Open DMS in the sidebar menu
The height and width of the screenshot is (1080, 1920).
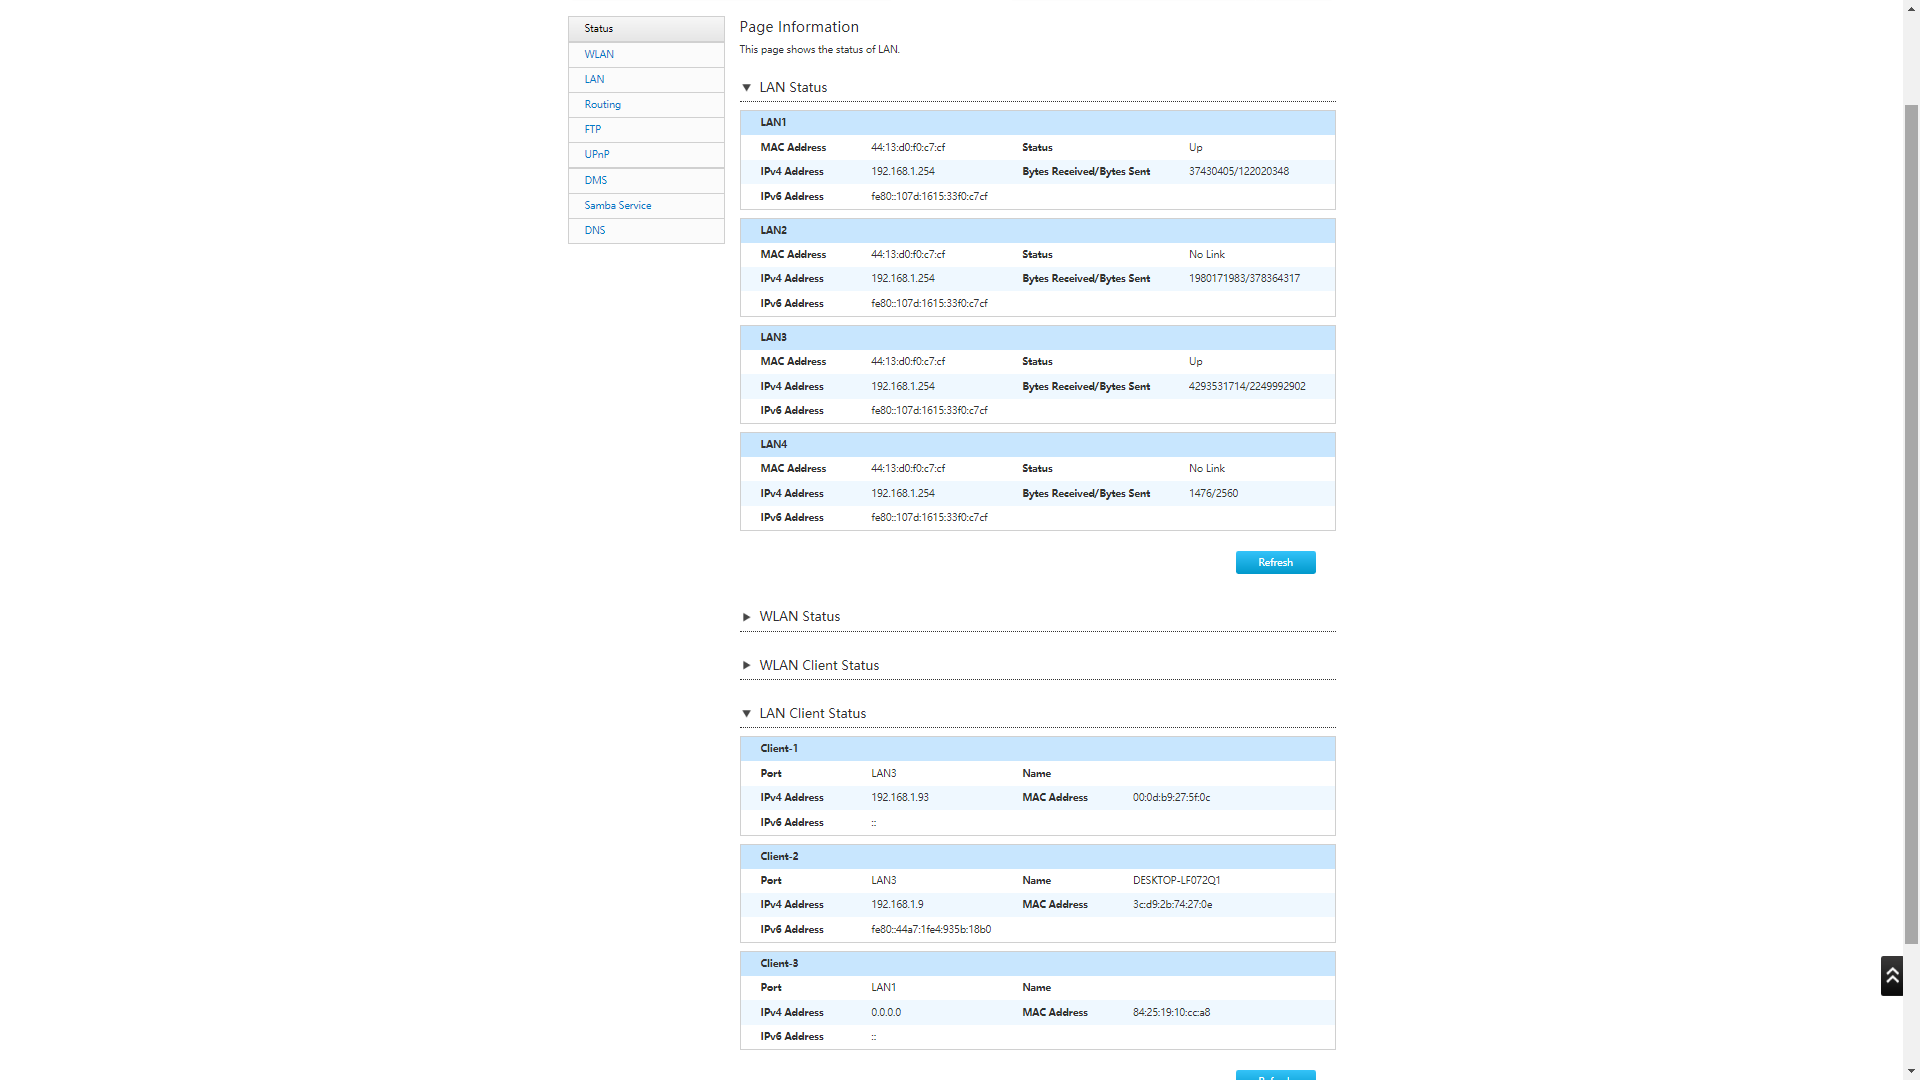(x=595, y=181)
